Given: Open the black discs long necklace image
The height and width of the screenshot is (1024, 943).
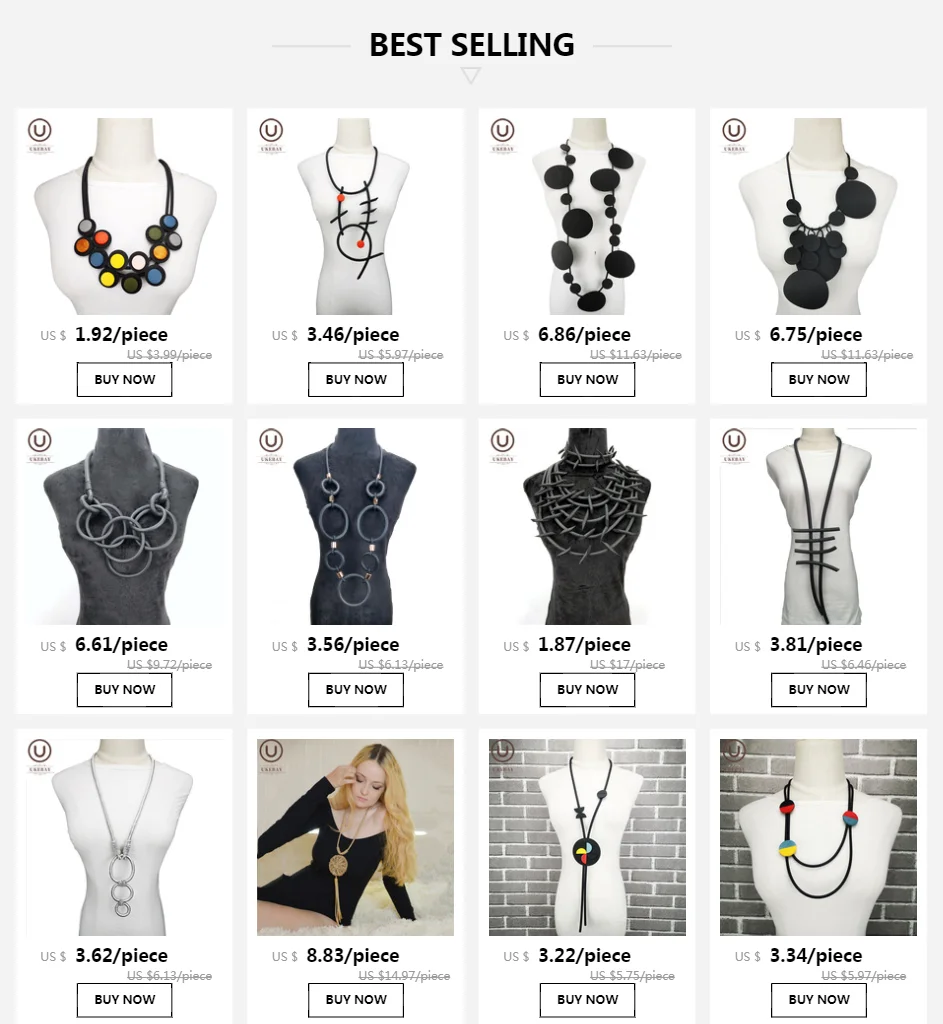Looking at the screenshot, I should pyautogui.click(x=587, y=216).
